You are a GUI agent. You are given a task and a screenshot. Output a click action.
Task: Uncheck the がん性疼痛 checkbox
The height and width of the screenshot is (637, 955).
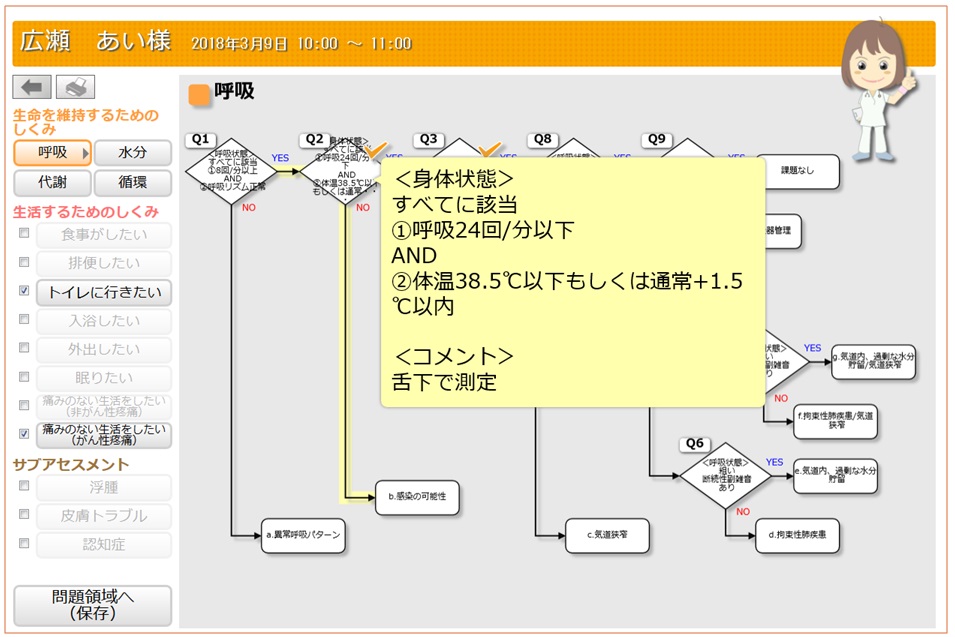point(24,434)
